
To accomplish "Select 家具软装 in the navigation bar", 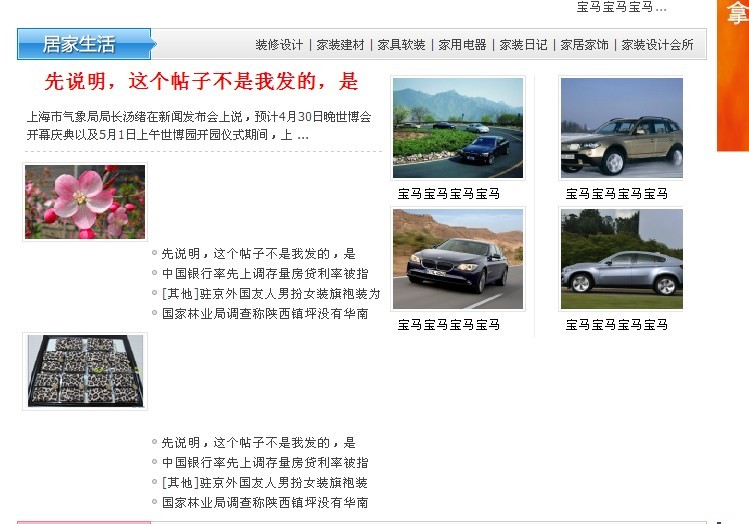I will (401, 45).
